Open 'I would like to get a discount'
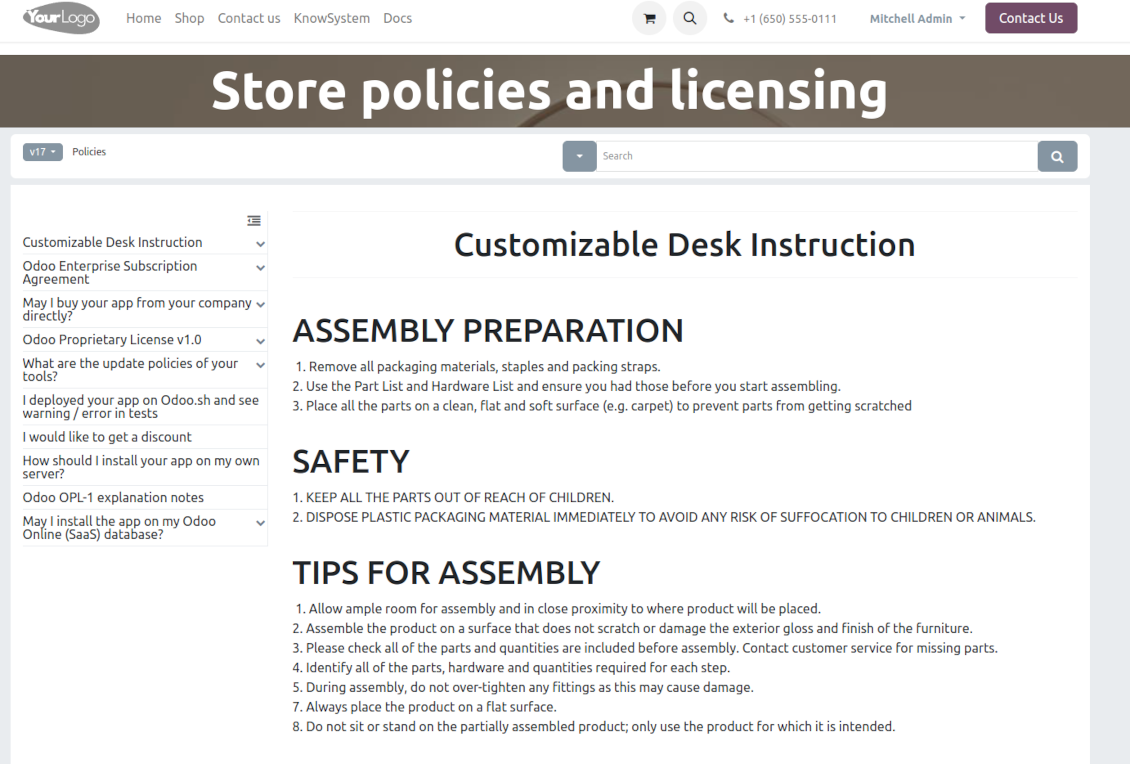 (x=107, y=437)
